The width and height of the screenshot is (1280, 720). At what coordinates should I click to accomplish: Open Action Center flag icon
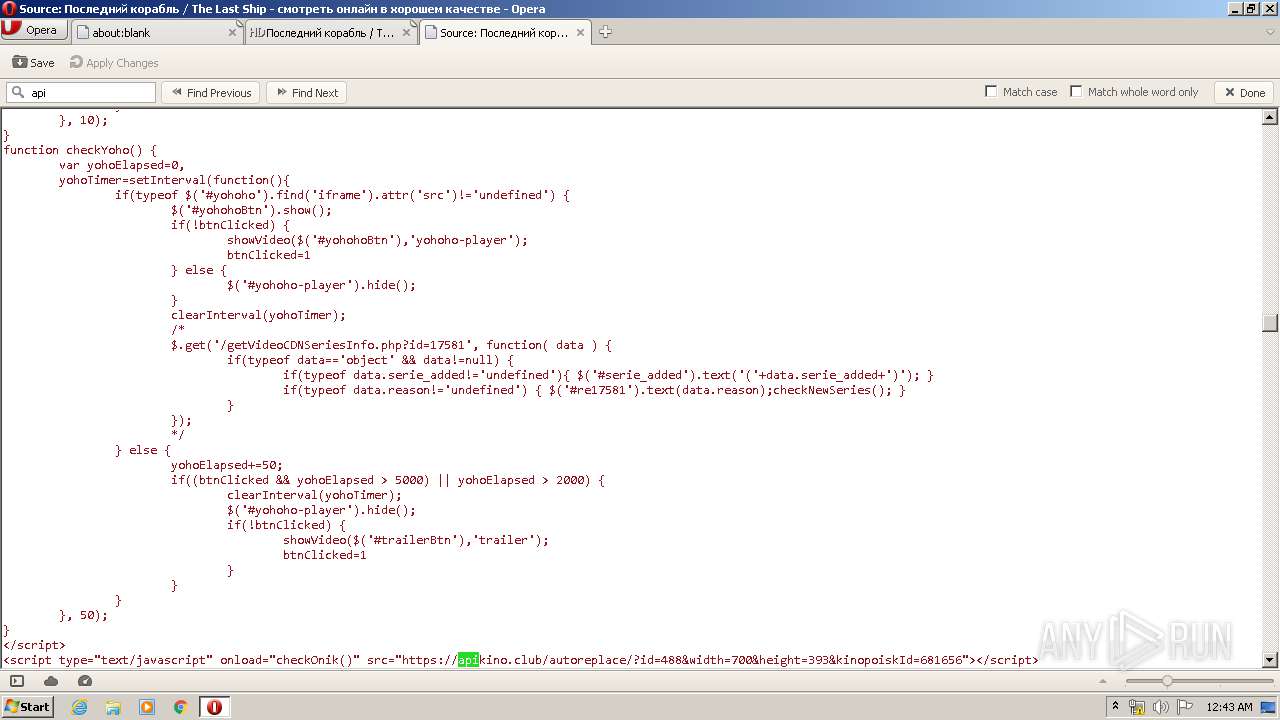(1183, 707)
